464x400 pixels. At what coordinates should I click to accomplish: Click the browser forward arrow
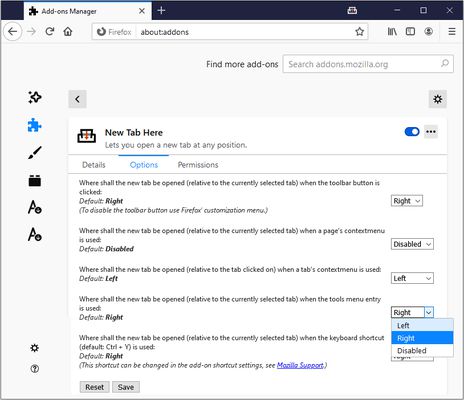[x=31, y=32]
